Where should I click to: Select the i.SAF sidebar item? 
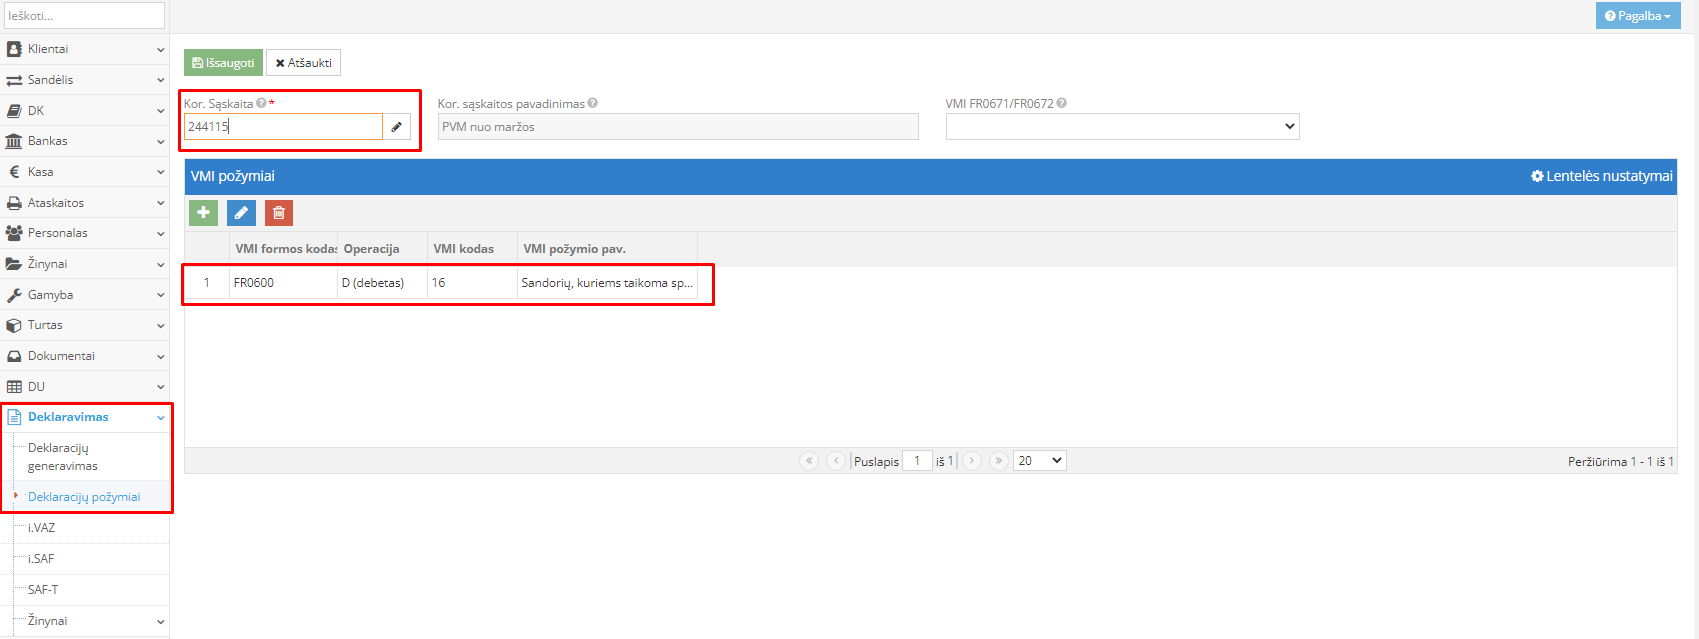coord(41,559)
